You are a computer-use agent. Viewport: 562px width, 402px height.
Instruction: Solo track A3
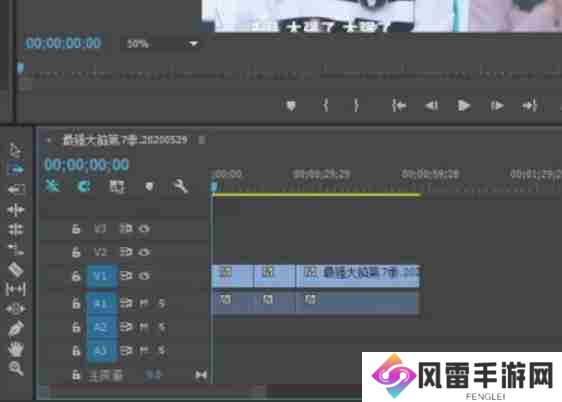tap(162, 351)
